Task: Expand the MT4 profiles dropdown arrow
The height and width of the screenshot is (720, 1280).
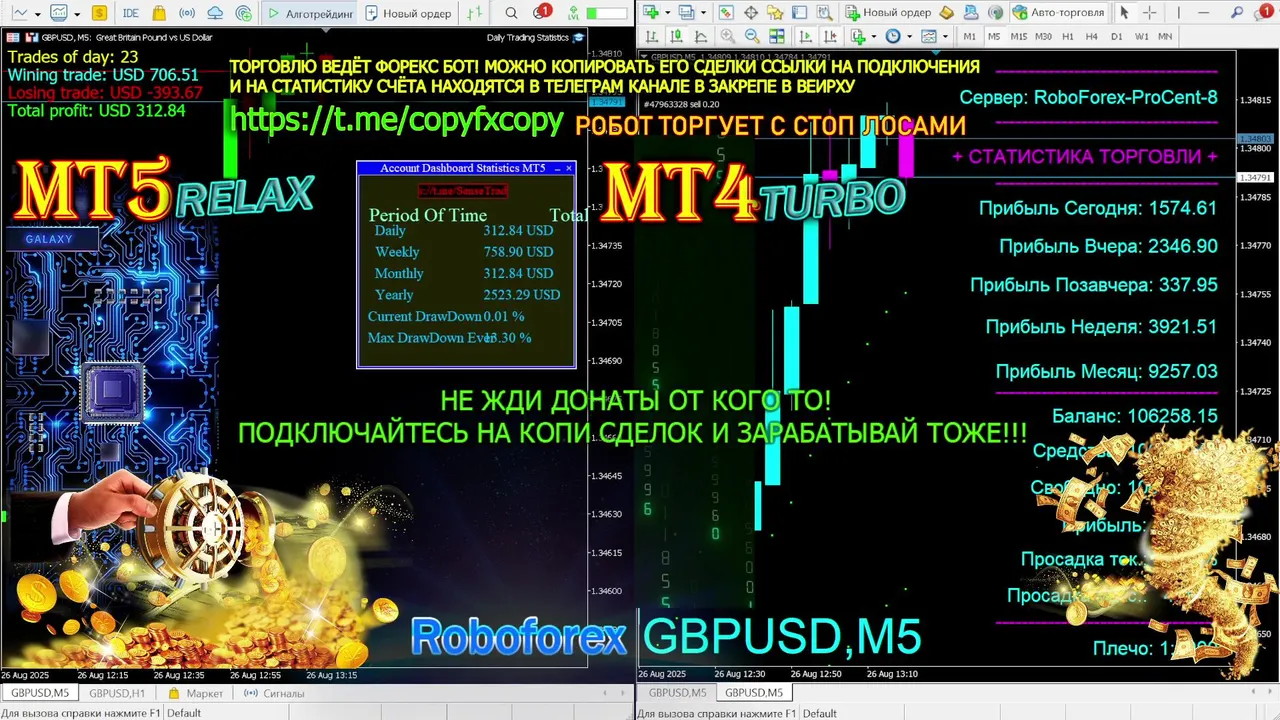Action: pyautogui.click(x=703, y=13)
